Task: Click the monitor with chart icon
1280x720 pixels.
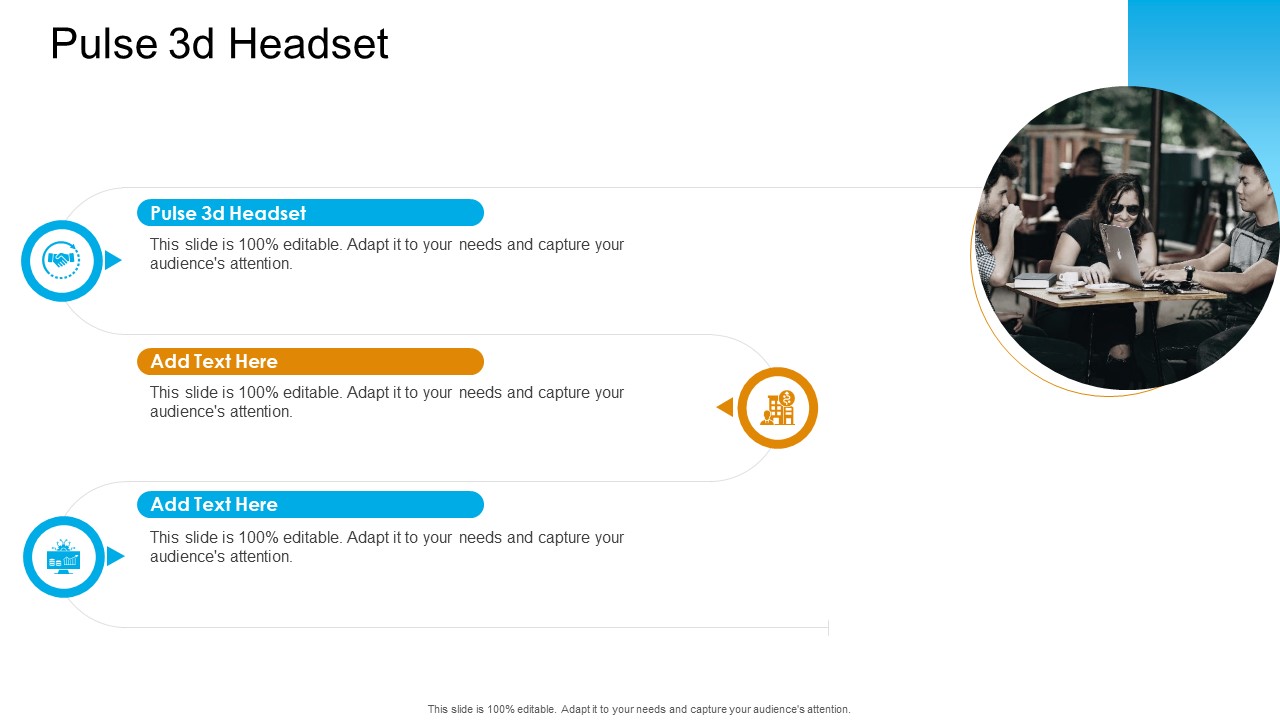Action: click(64, 557)
